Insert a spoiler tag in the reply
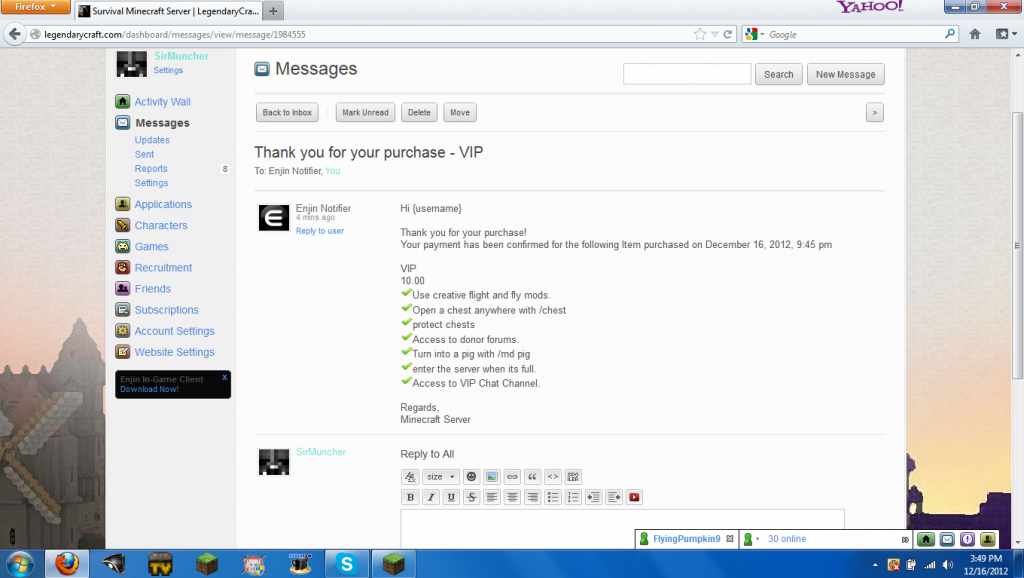This screenshot has height=578, width=1024. (573, 477)
